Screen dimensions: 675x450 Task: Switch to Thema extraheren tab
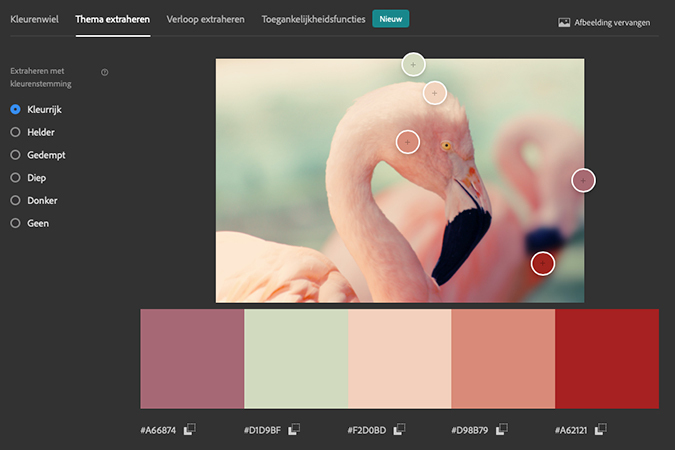(x=113, y=19)
